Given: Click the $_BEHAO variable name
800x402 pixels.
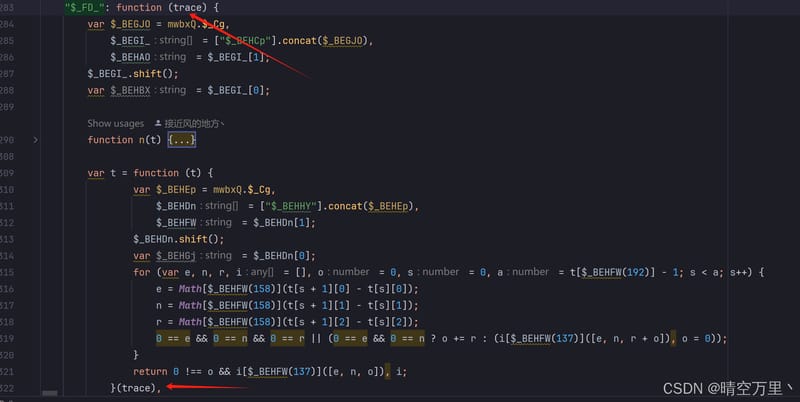Looking at the screenshot, I should pos(130,57).
